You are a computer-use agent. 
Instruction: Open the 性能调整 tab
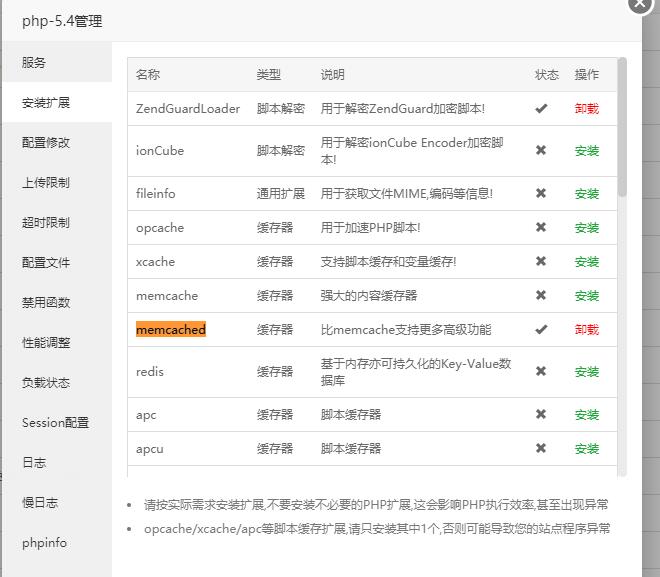(47, 343)
